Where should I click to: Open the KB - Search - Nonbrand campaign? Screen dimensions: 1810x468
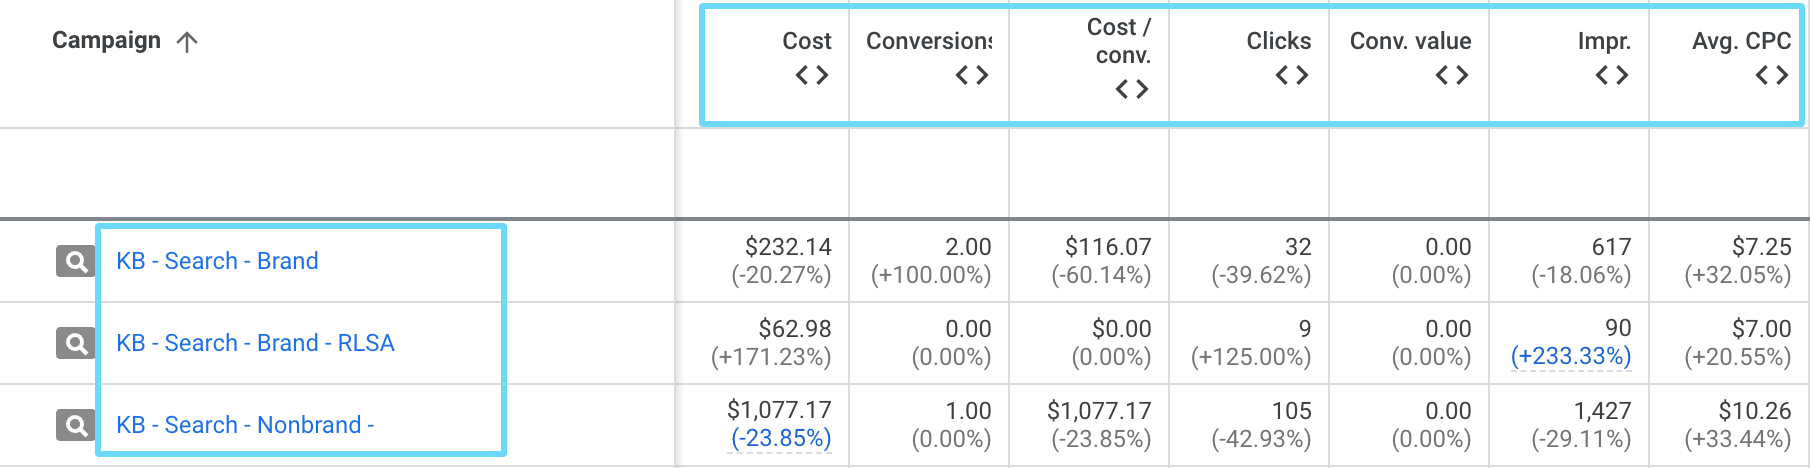245,425
